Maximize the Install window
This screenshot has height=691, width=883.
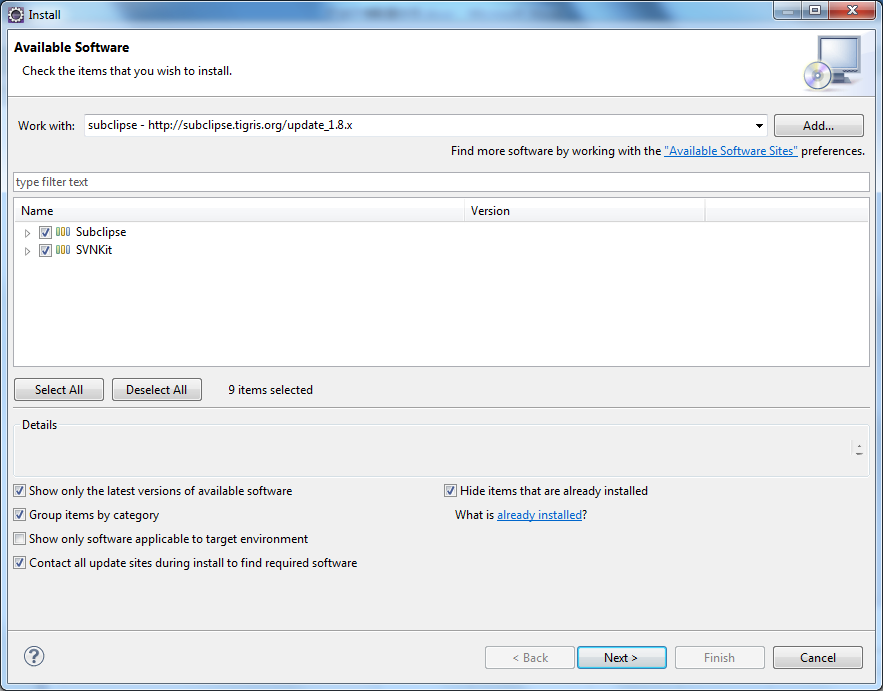pyautogui.click(x=815, y=10)
